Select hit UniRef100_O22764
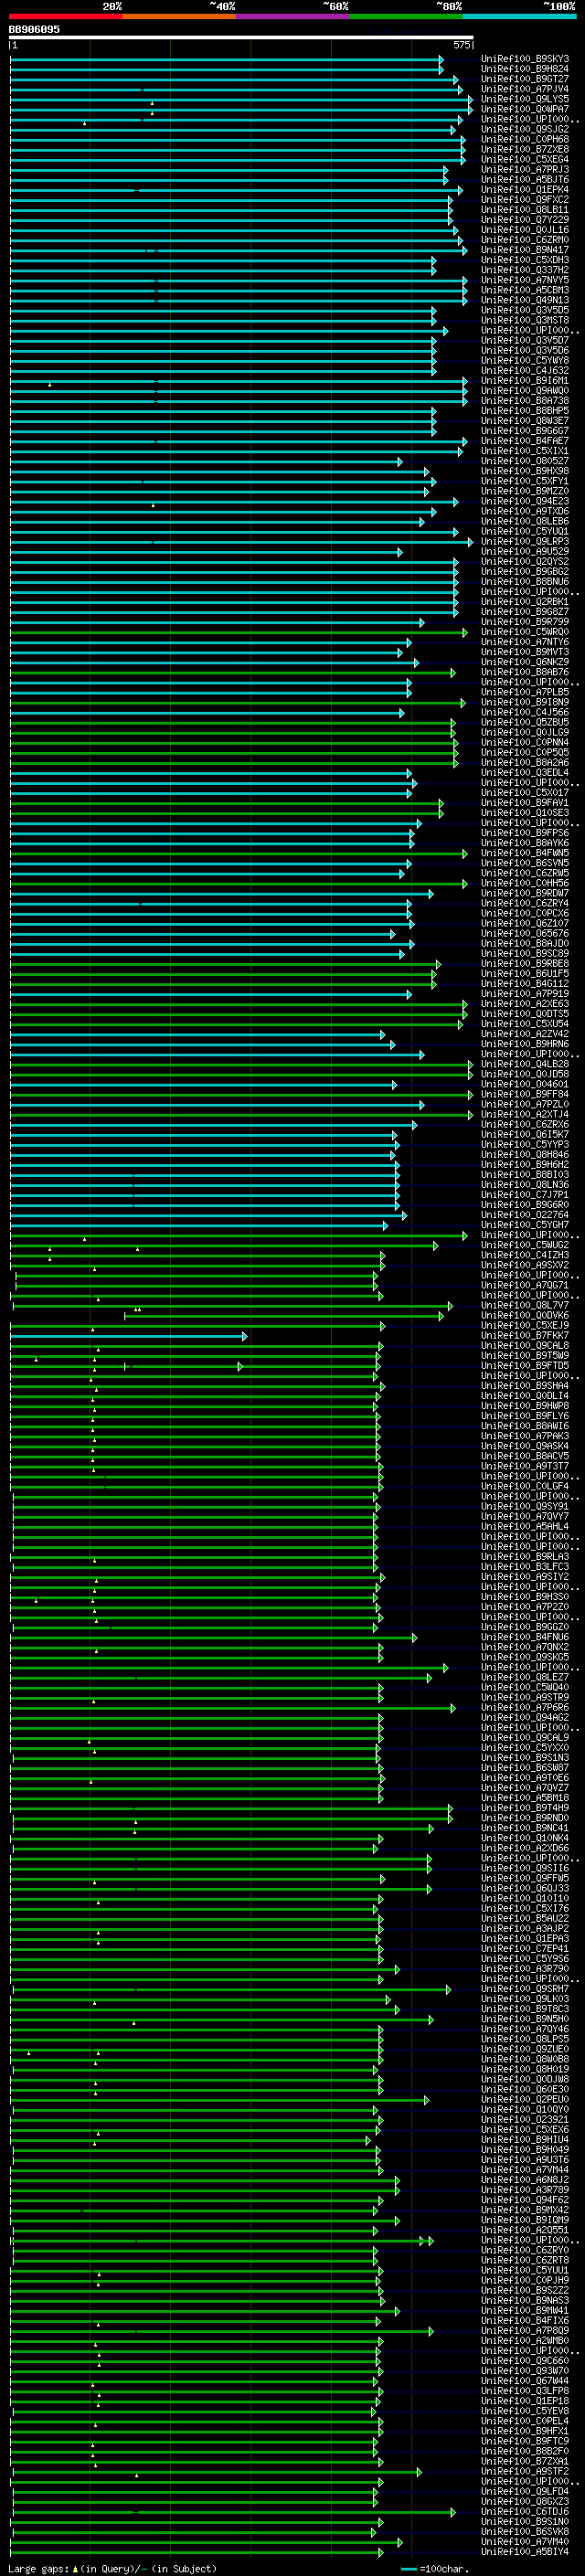This screenshot has width=585, height=2576. coord(525,1215)
